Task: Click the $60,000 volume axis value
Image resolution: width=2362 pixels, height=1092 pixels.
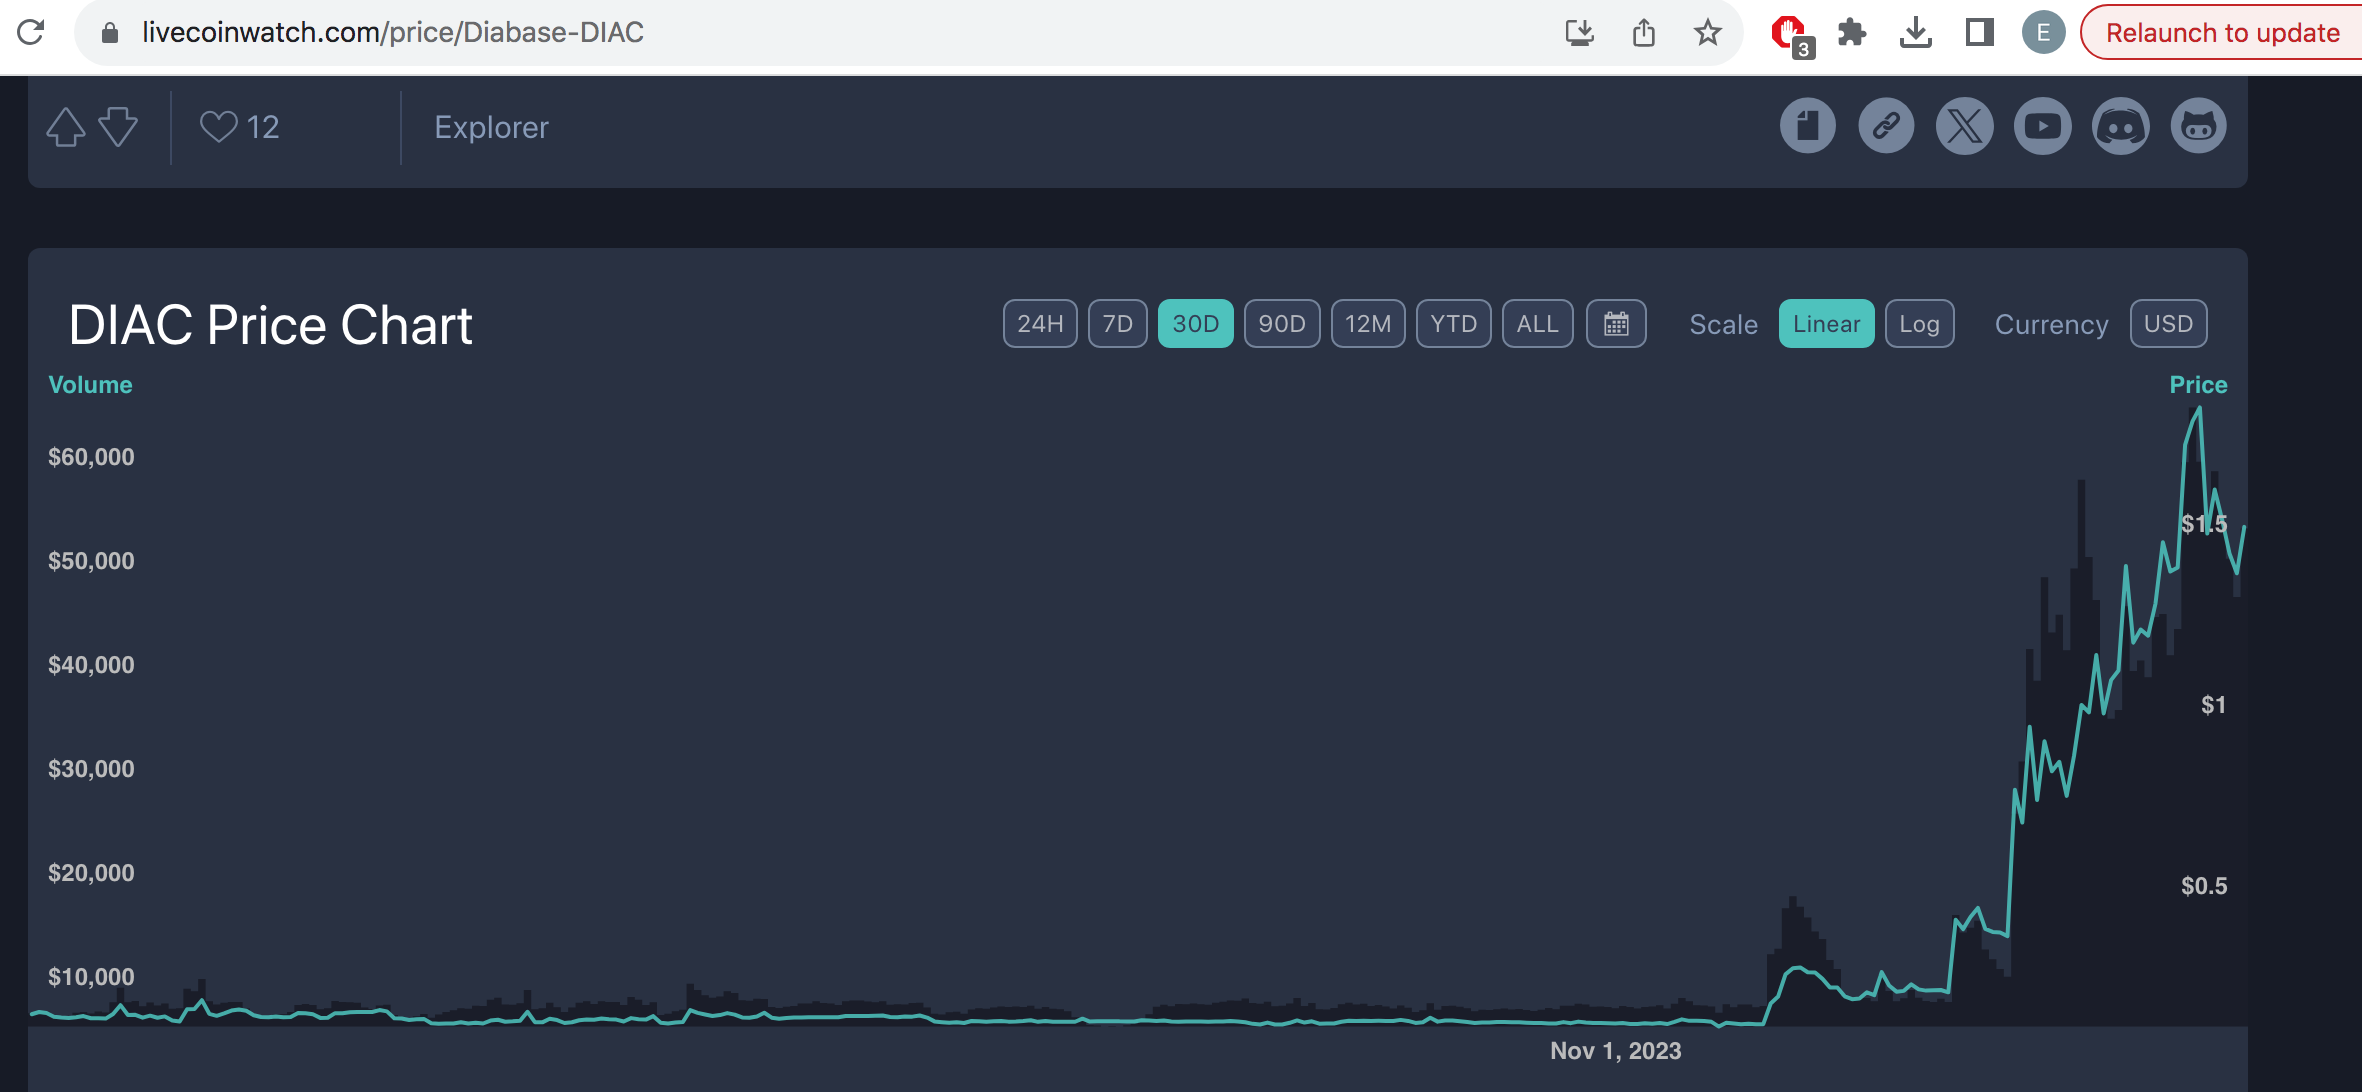Action: pyautogui.click(x=91, y=457)
